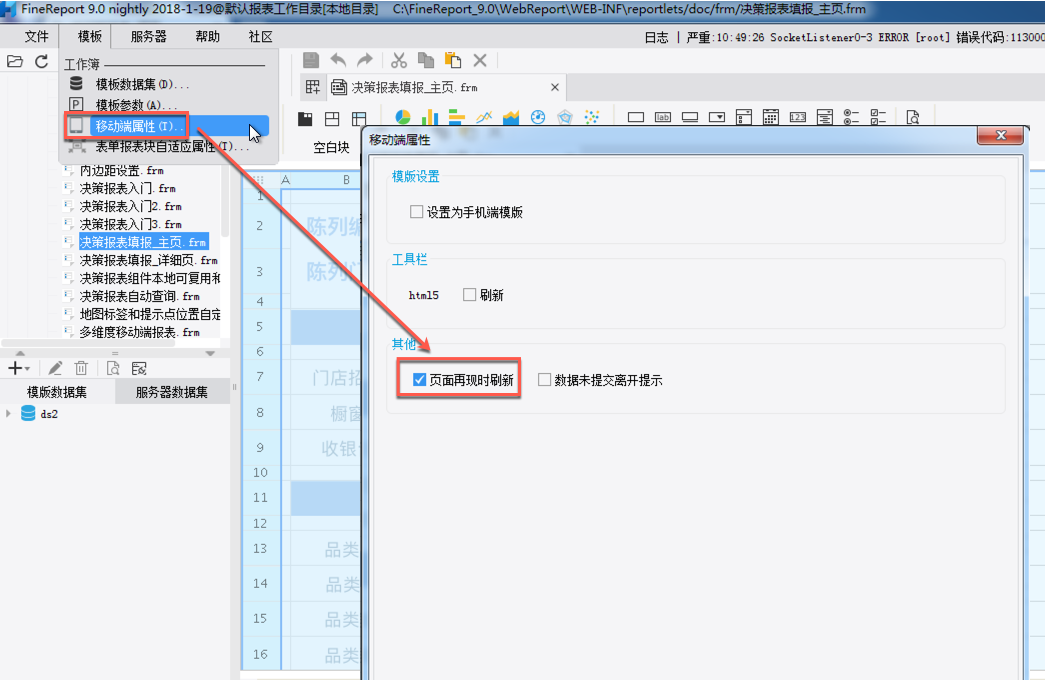Expand the ds2 dataset tree node
This screenshot has height=680, width=1045.
pos(8,414)
